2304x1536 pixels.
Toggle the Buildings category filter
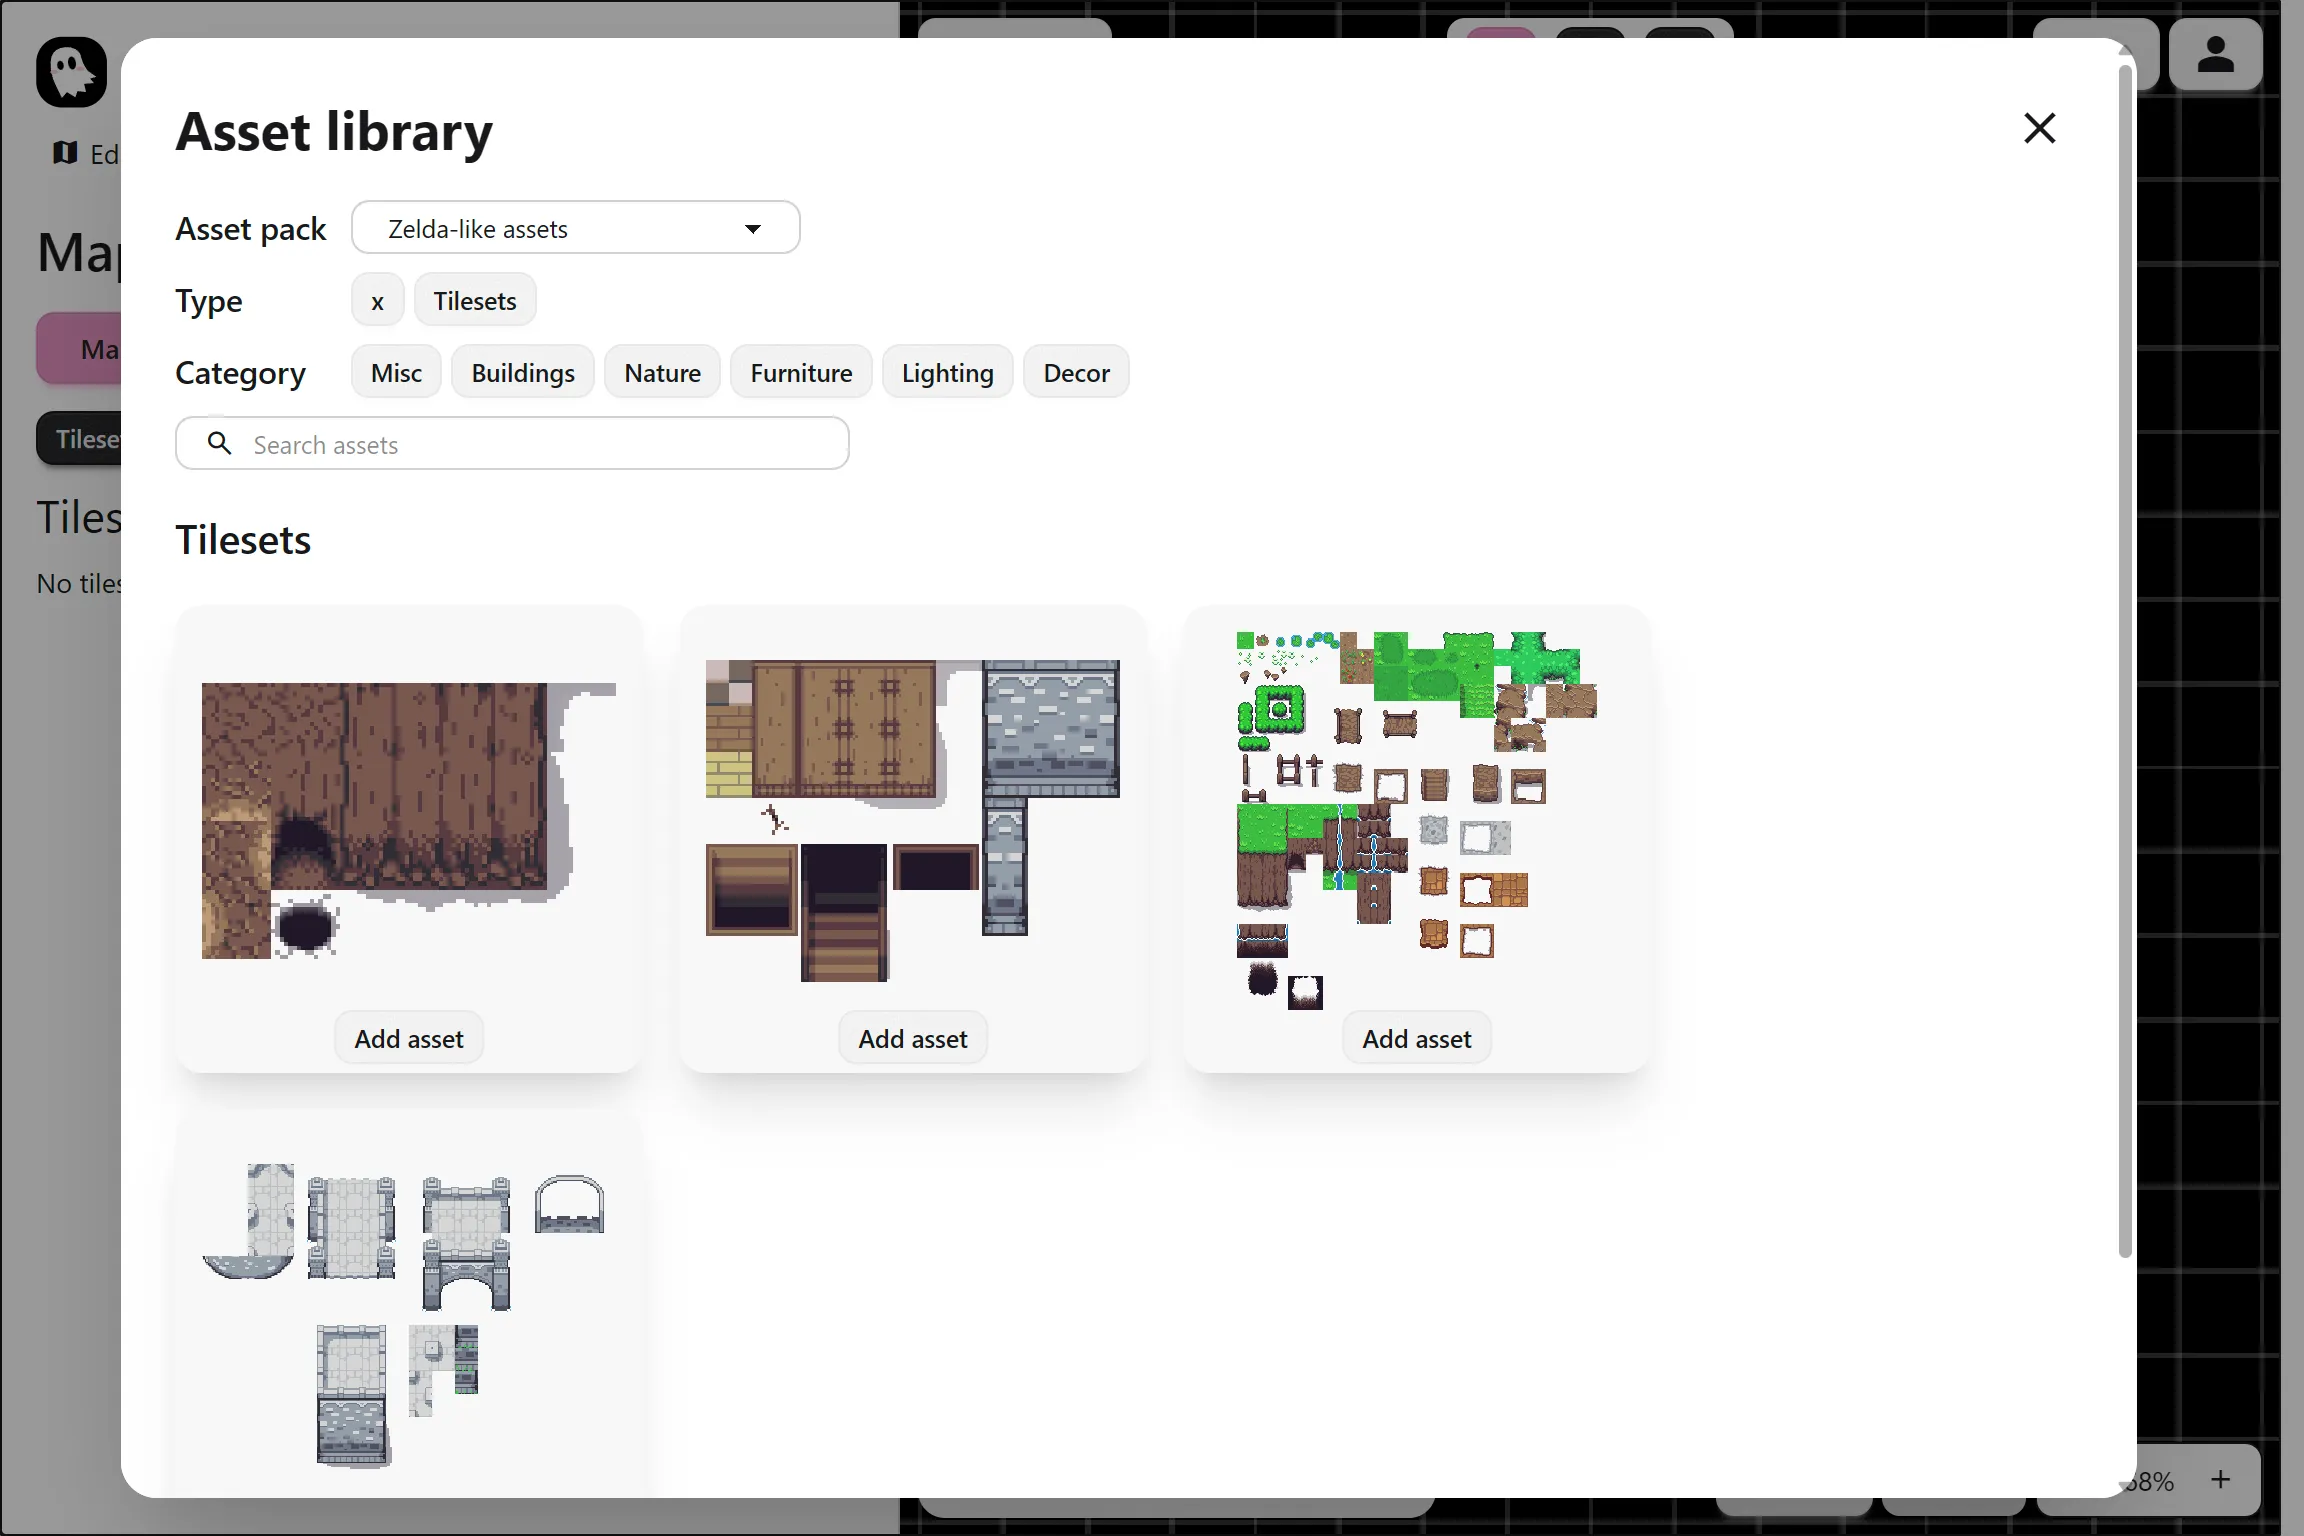(x=523, y=373)
